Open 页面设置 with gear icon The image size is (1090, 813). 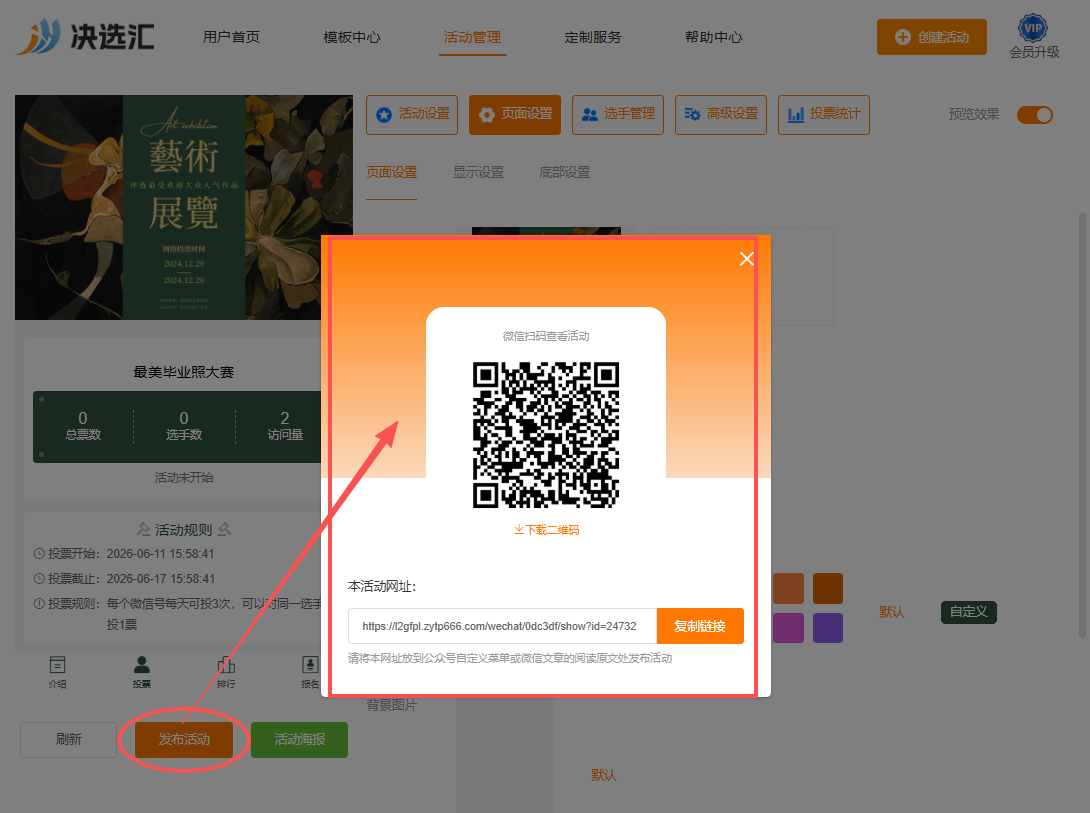(x=515, y=115)
